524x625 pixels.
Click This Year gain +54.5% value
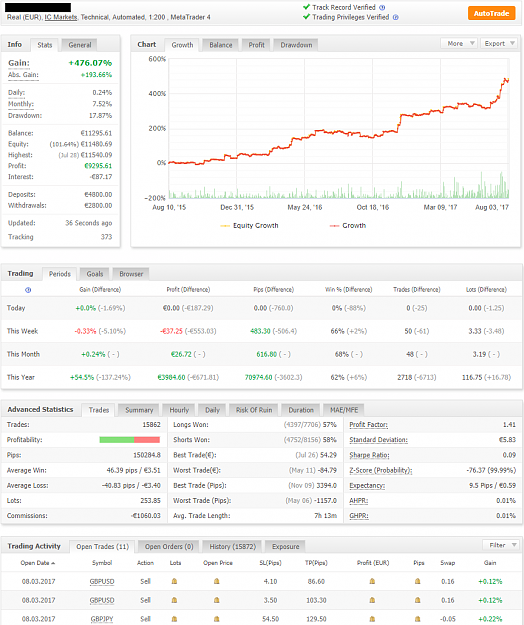[82, 377]
